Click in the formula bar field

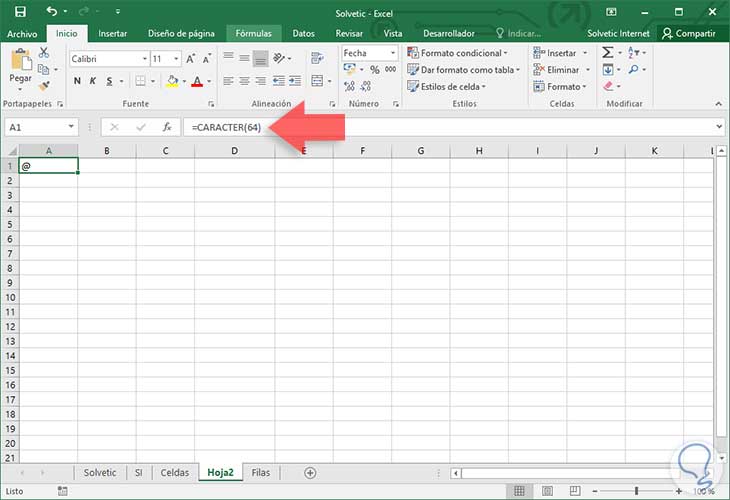coord(448,127)
